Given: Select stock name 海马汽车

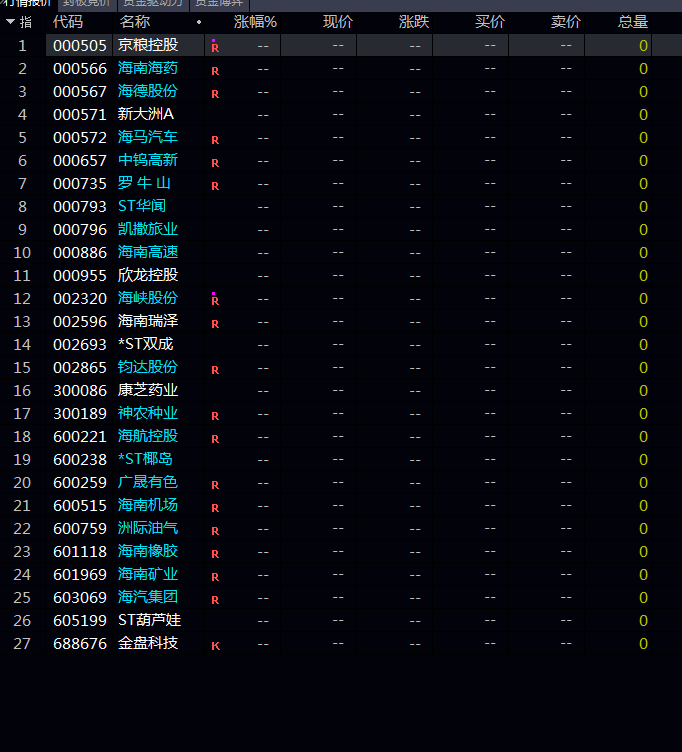Looking at the screenshot, I should pyautogui.click(x=148, y=137).
